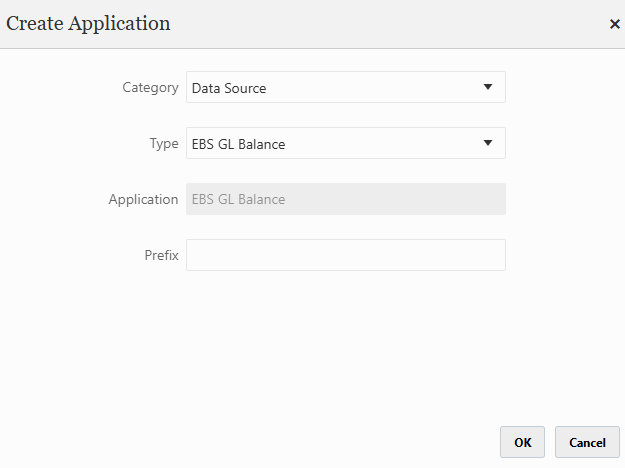Click the Type label
625x468 pixels.
click(x=164, y=144)
